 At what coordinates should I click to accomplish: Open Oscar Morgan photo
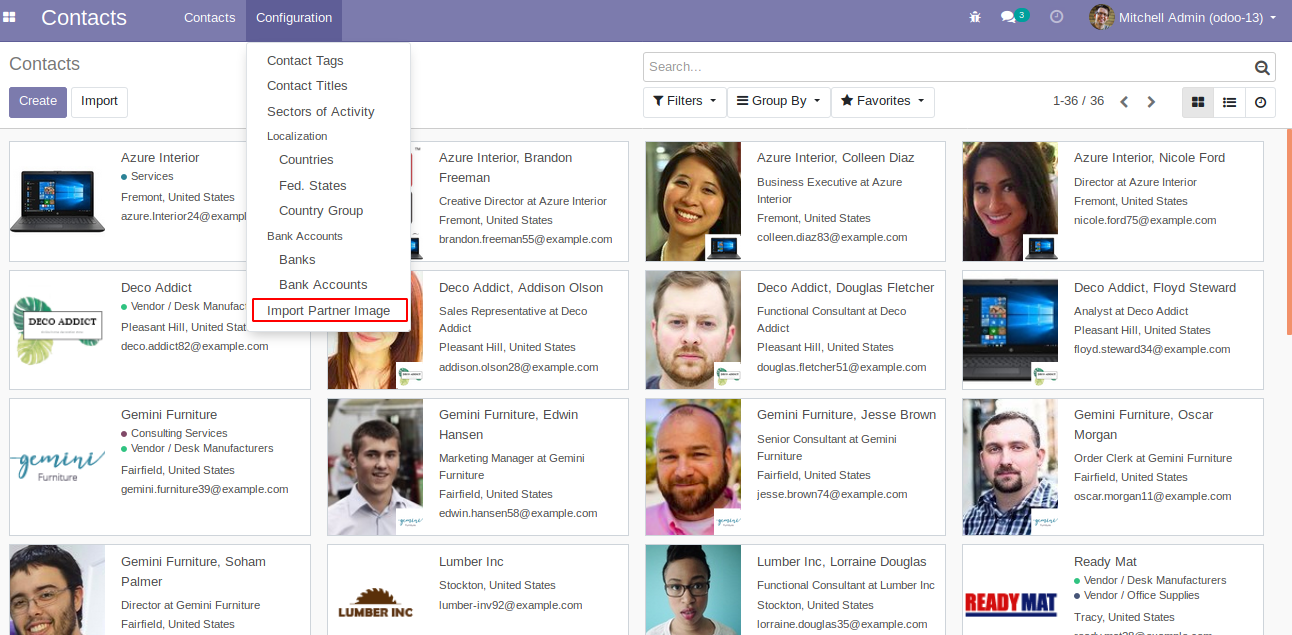point(1010,467)
